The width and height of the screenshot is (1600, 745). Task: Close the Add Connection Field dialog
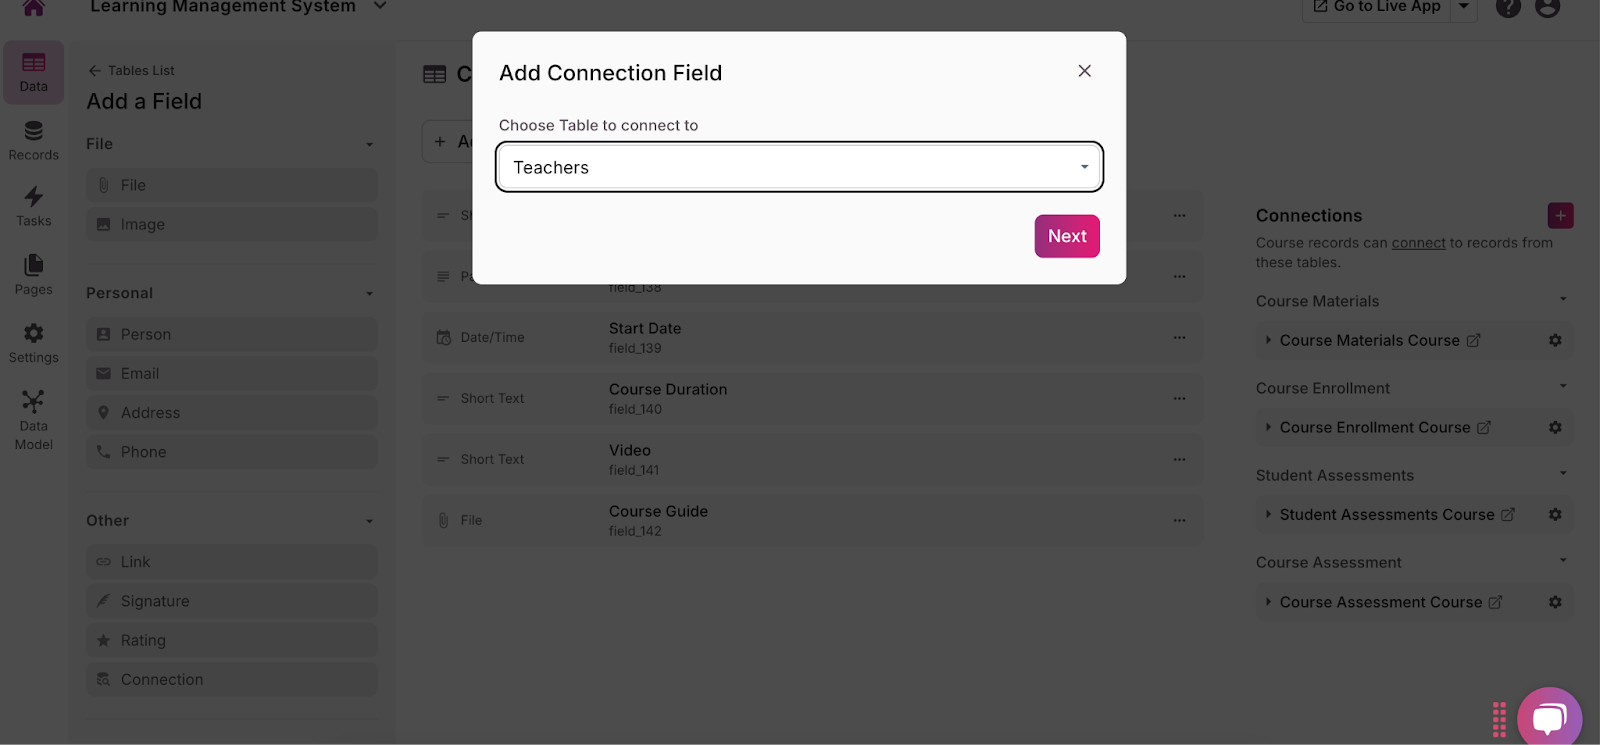[x=1084, y=71]
